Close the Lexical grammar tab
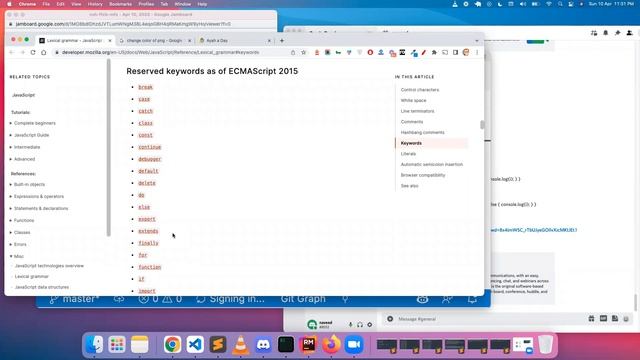This screenshot has height=360, width=640. point(109,40)
